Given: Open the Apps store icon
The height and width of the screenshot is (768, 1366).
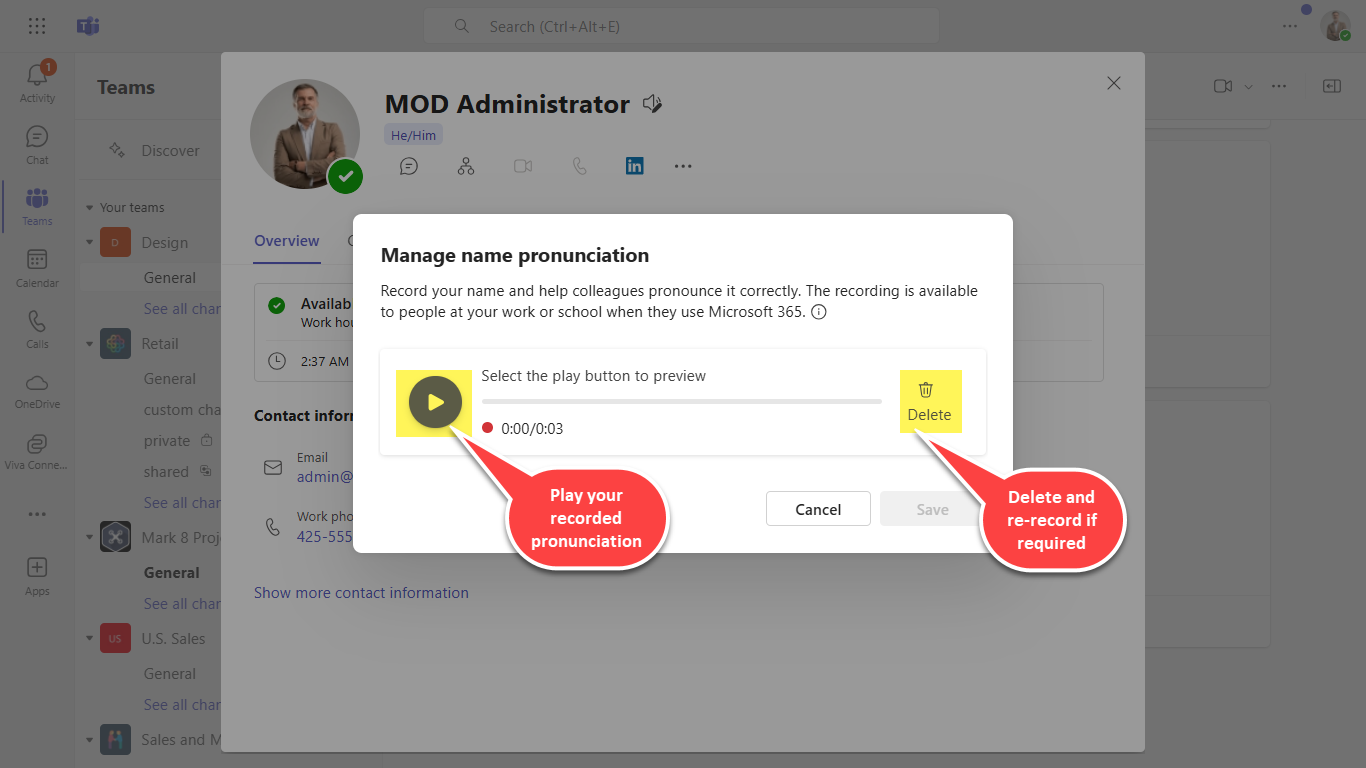Looking at the screenshot, I should click(x=37, y=575).
